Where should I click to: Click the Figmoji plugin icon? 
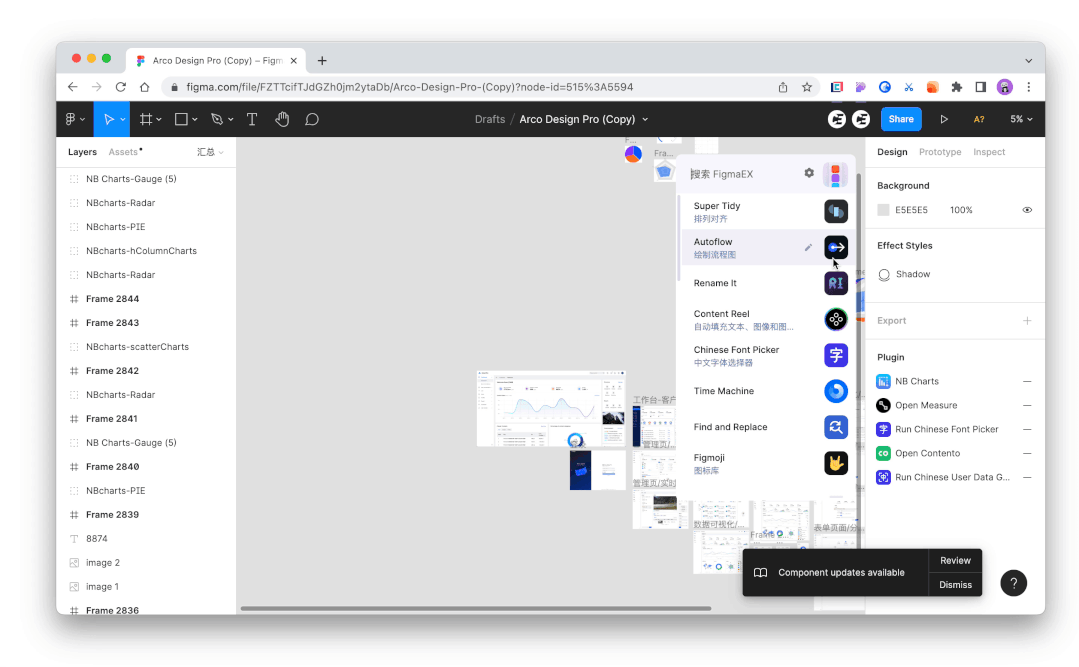click(836, 463)
